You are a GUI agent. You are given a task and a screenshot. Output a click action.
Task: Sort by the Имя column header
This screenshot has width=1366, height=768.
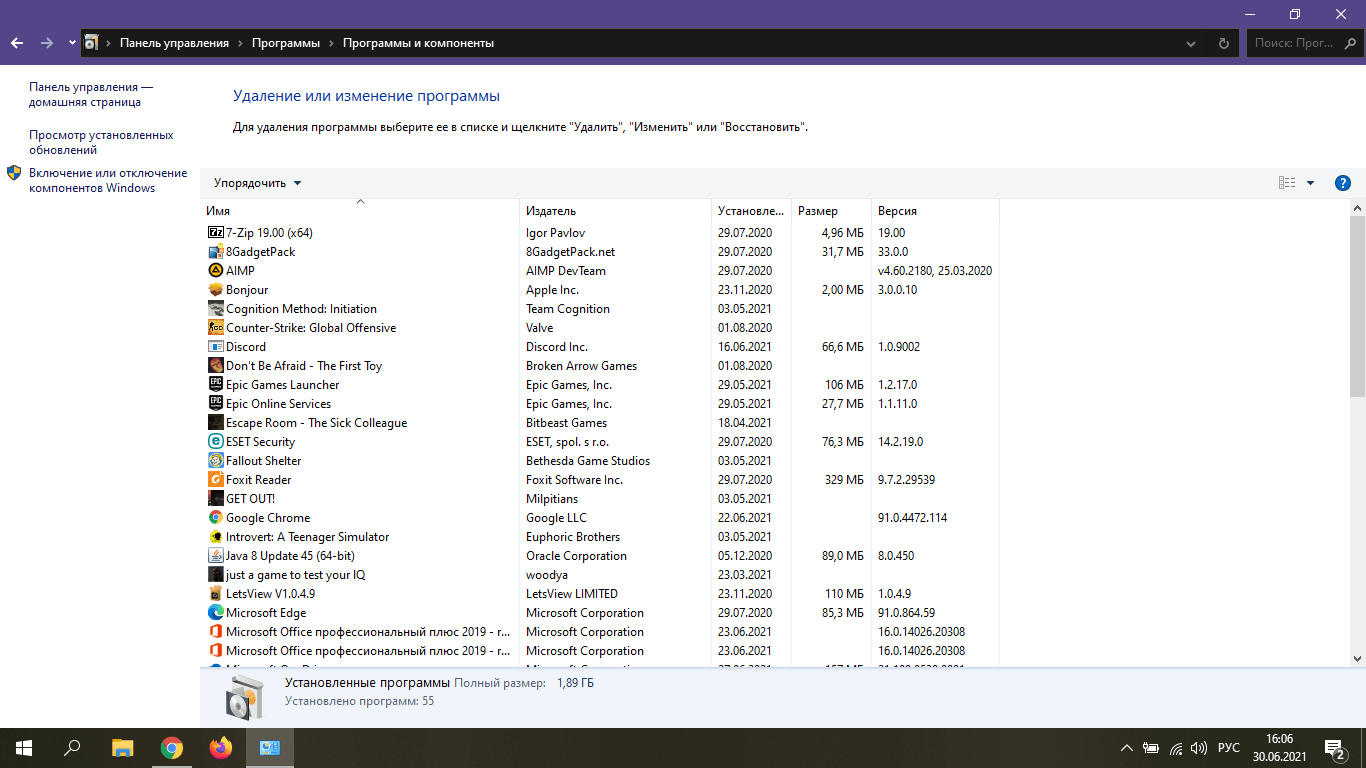coord(360,211)
